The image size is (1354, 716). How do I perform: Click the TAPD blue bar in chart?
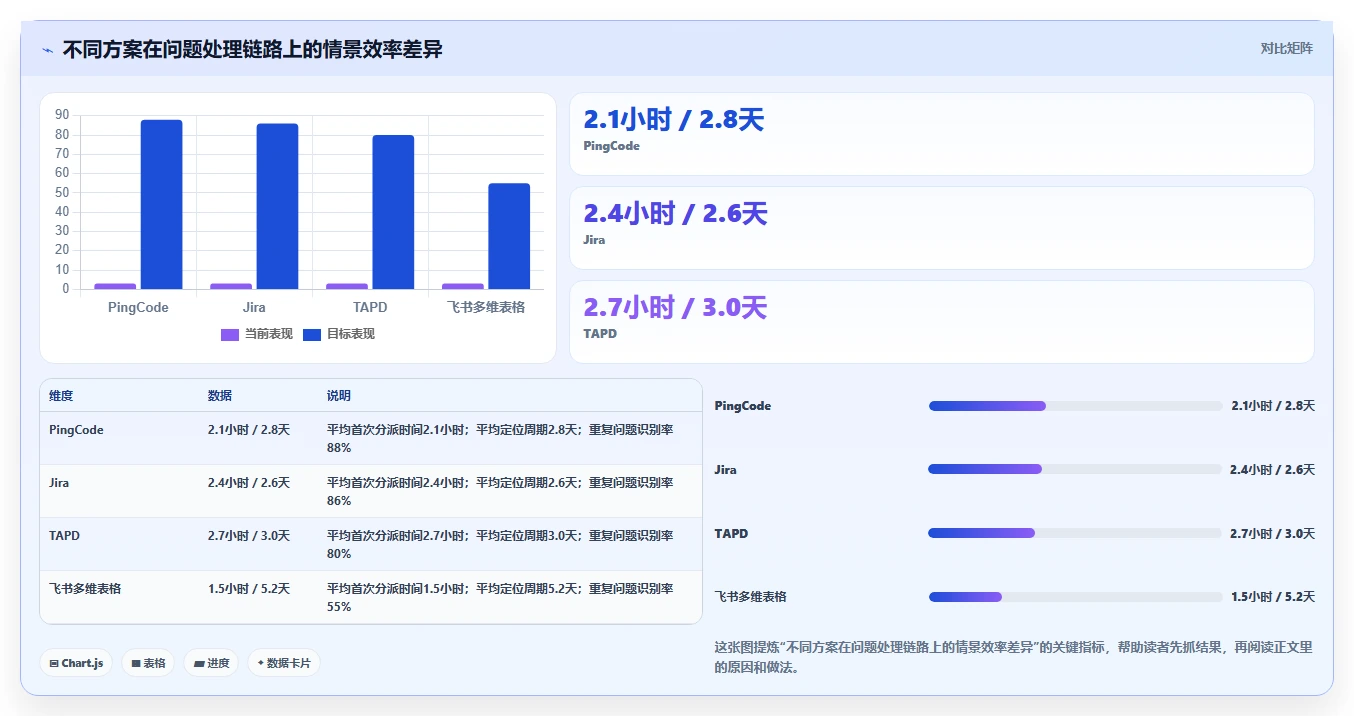click(x=393, y=212)
